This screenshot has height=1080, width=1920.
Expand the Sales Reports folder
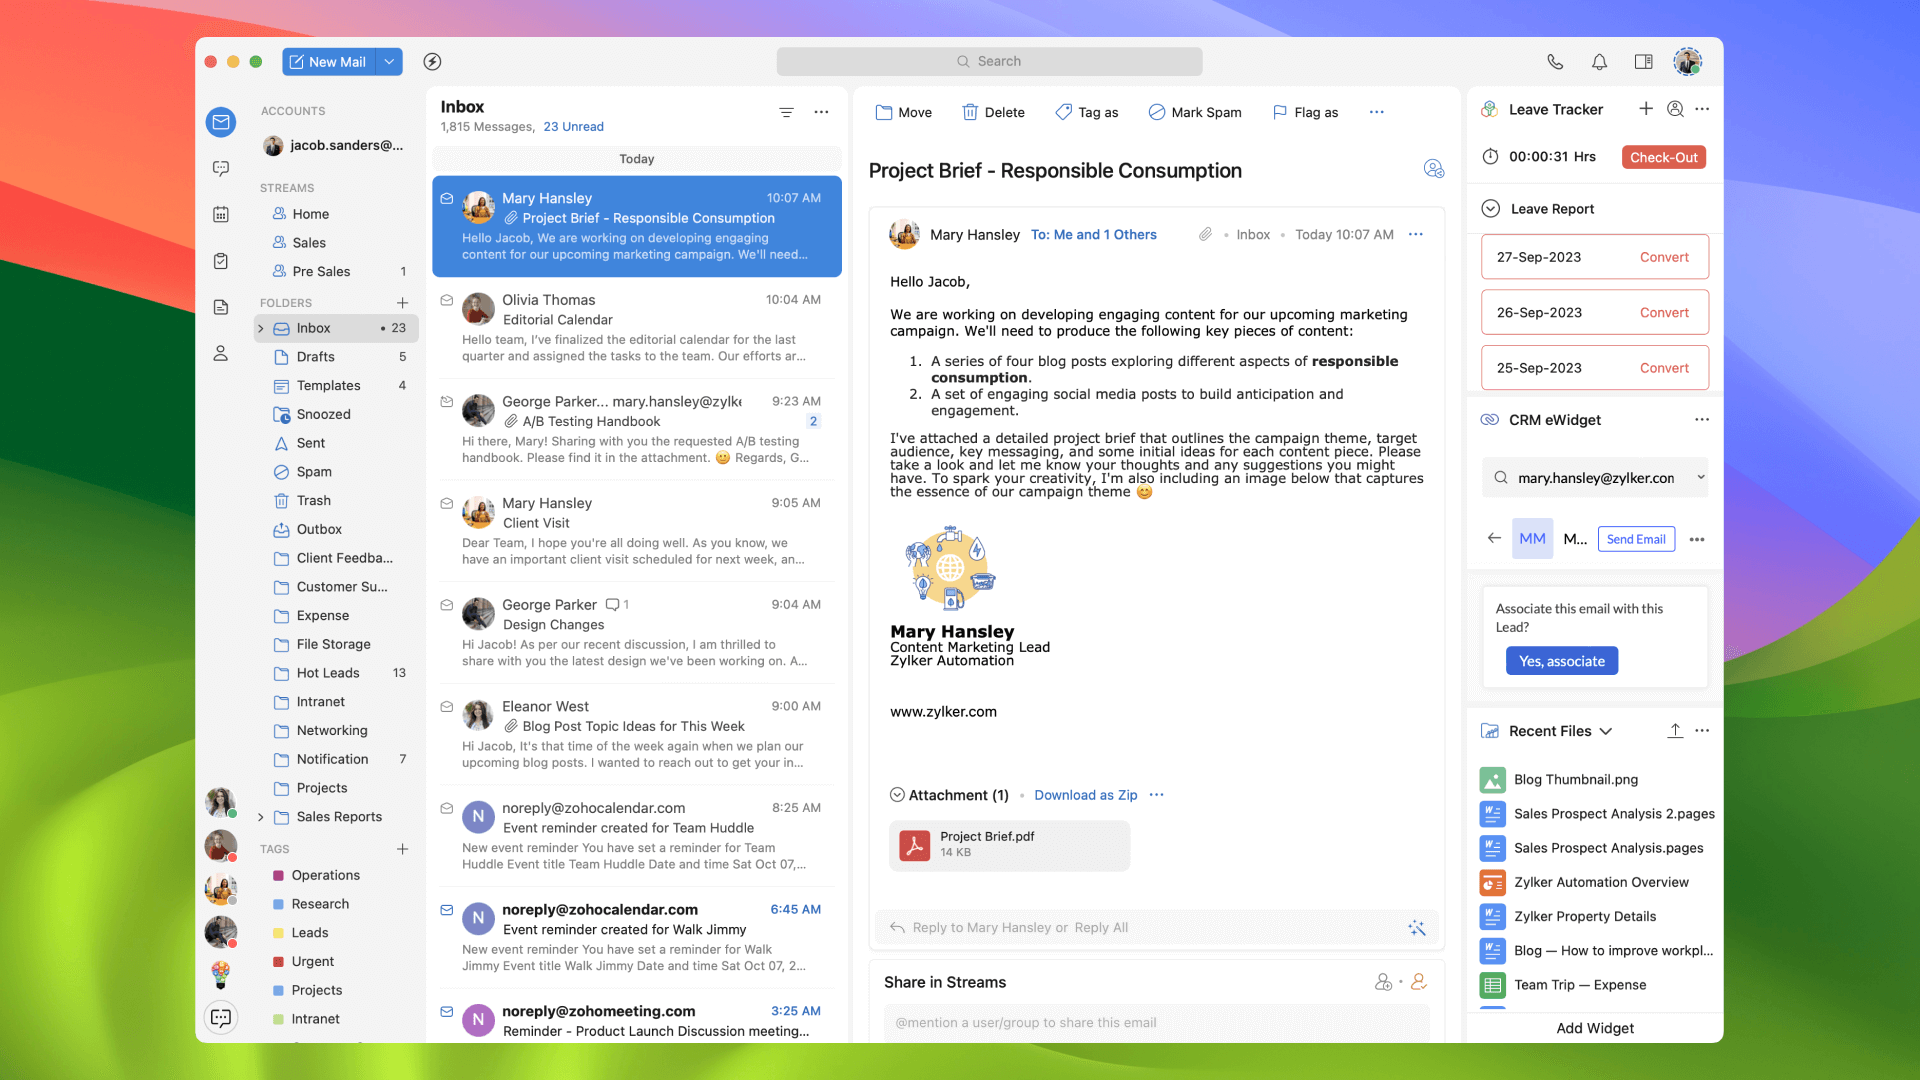[x=261, y=817]
